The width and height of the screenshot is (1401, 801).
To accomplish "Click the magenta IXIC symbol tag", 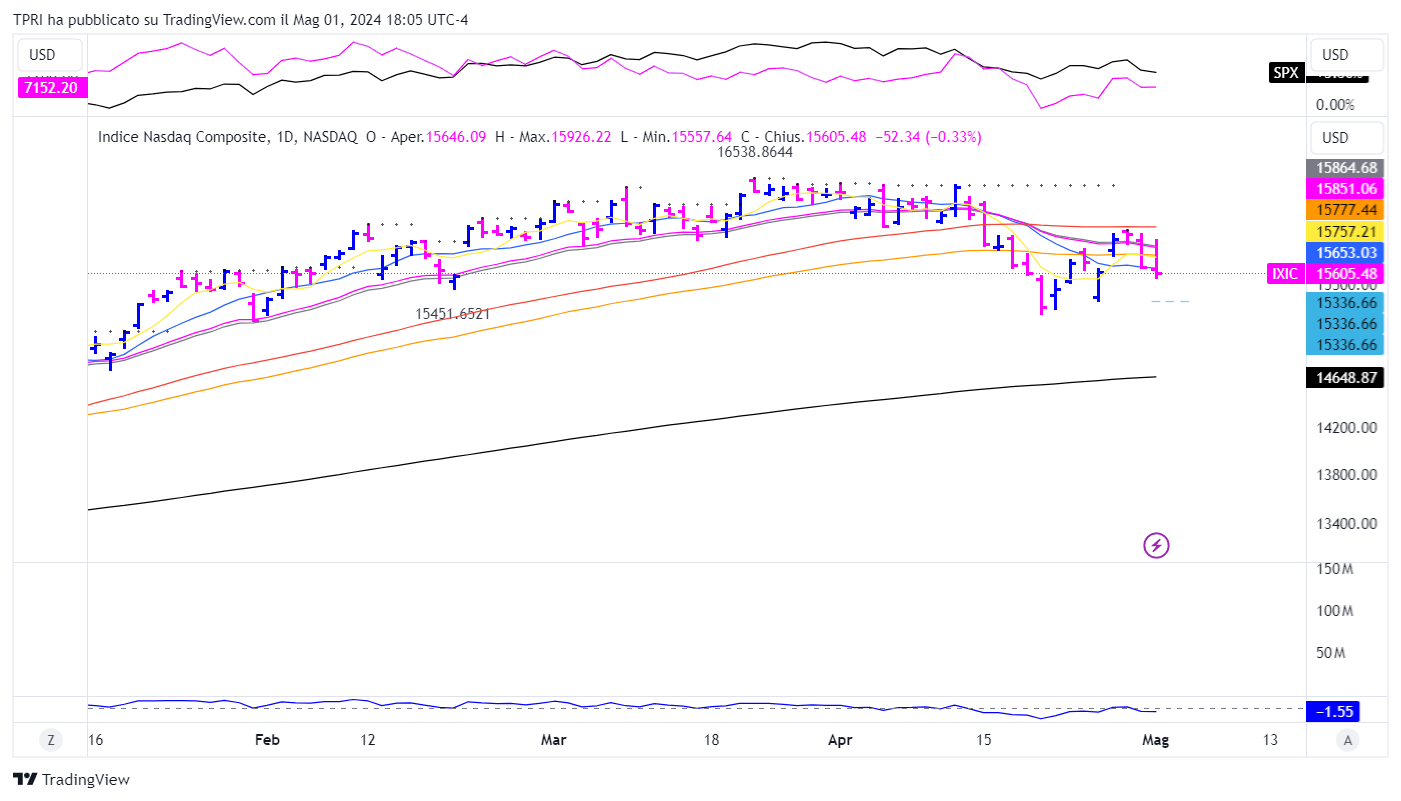I will [1285, 273].
